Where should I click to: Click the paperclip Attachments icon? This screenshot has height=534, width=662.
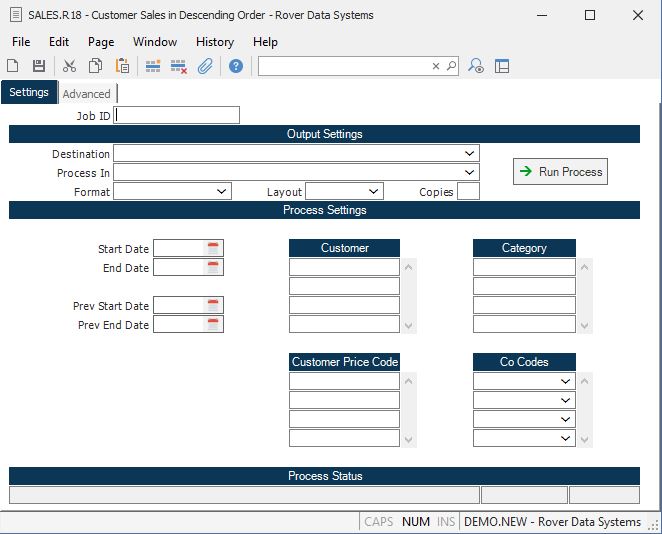pos(204,66)
